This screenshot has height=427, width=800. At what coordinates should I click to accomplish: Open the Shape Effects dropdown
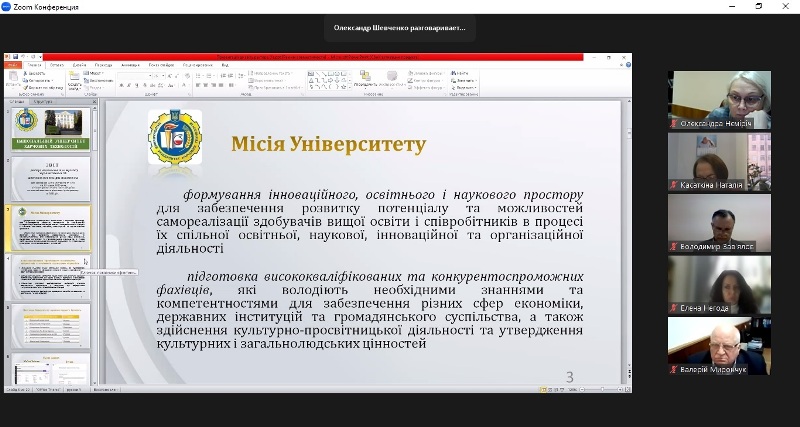pyautogui.click(x=427, y=88)
